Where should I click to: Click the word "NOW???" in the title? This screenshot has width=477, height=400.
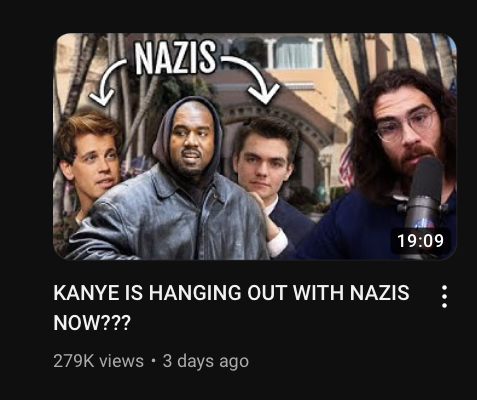pyautogui.click(x=92, y=323)
